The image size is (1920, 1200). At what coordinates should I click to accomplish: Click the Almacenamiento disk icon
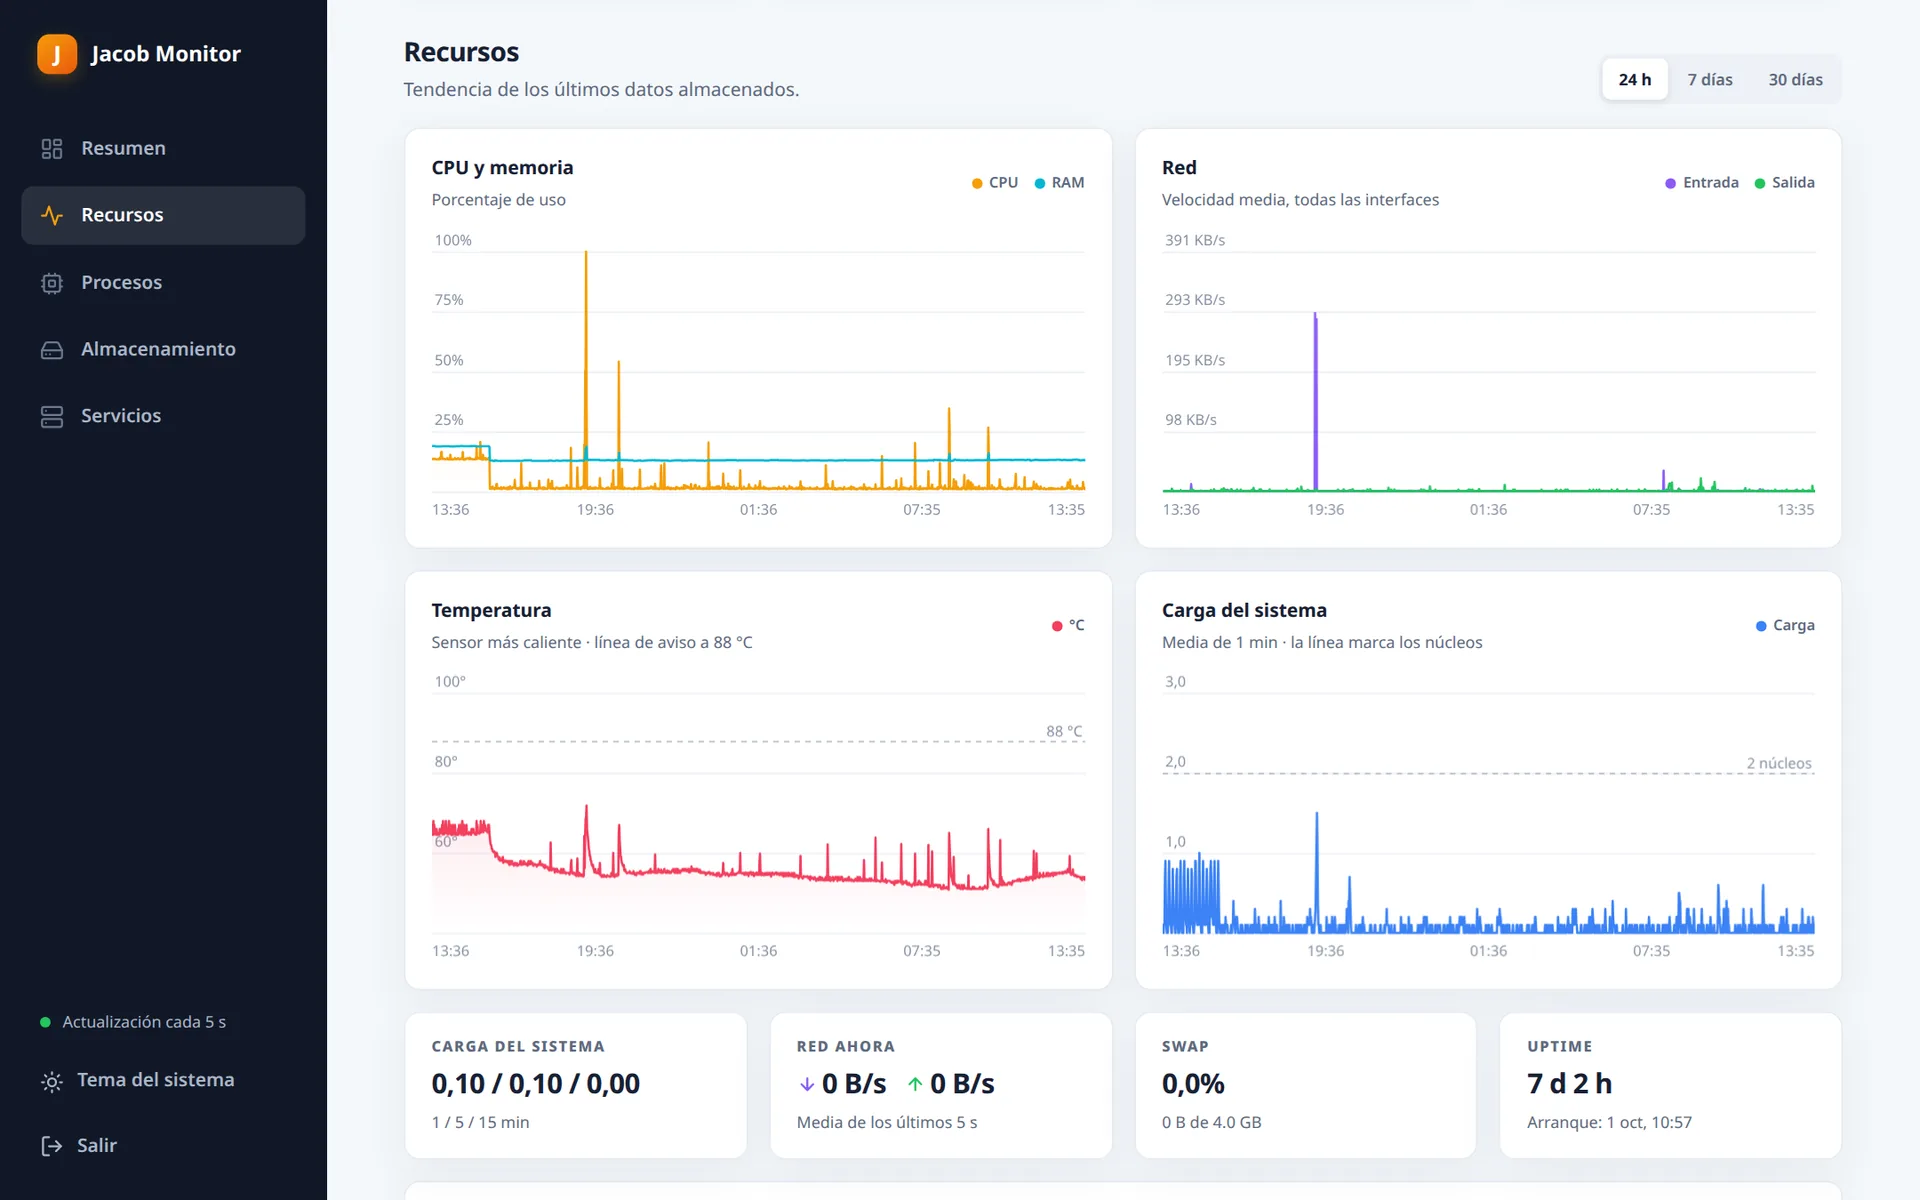[x=52, y=350]
